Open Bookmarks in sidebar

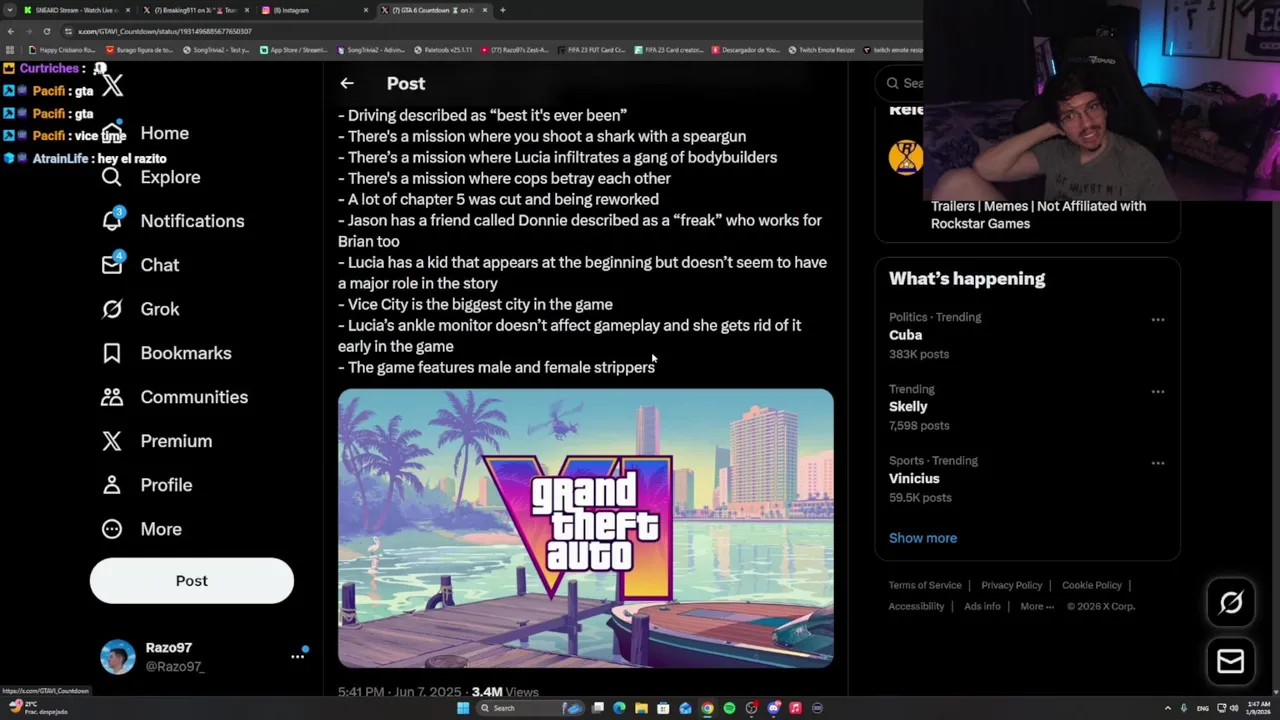click(166, 353)
